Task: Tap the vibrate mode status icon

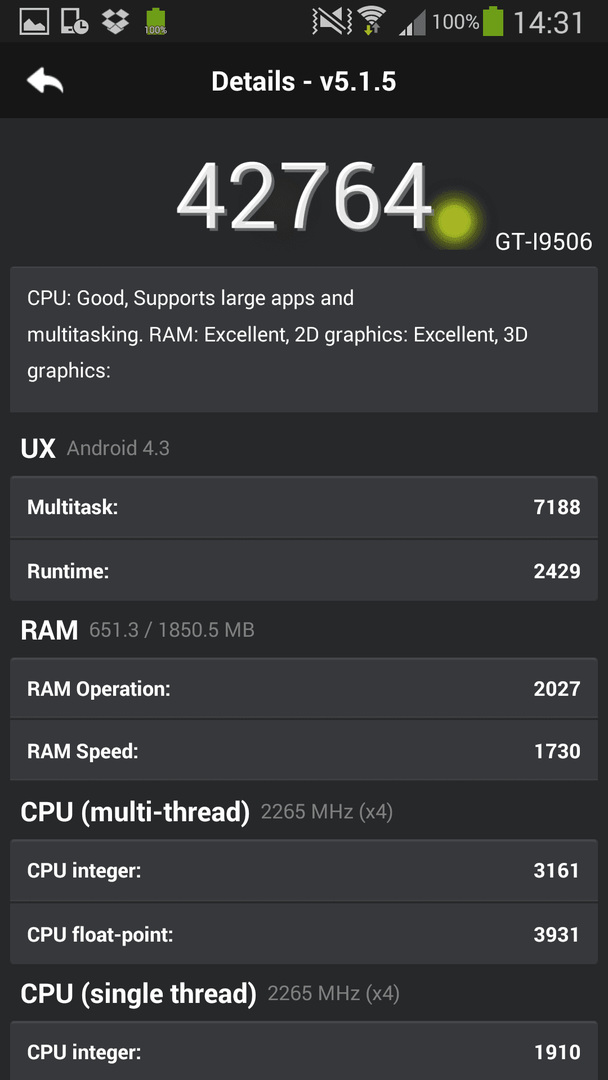Action: click(x=332, y=22)
